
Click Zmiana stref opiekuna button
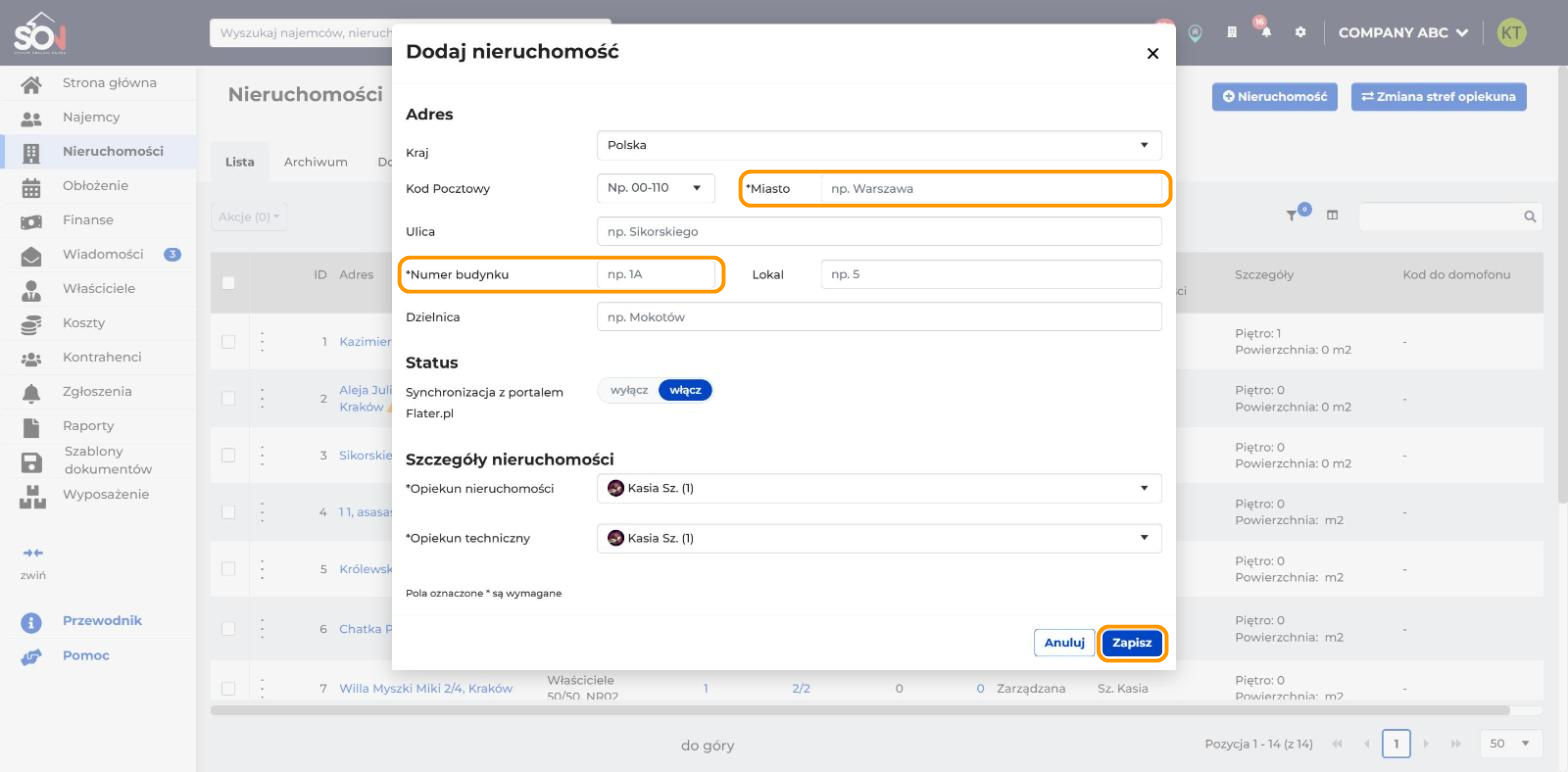[1439, 97]
